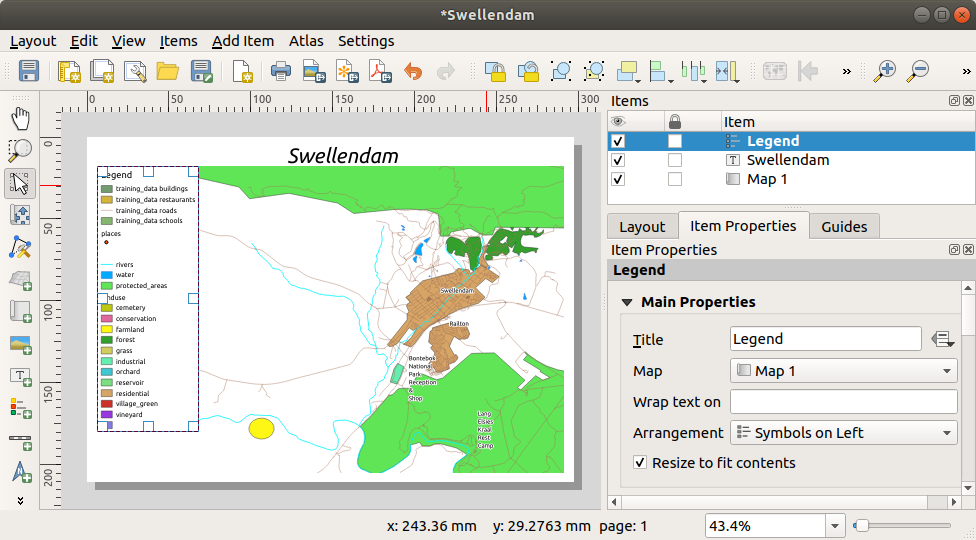Open the Arrangement dropdown

point(844,433)
